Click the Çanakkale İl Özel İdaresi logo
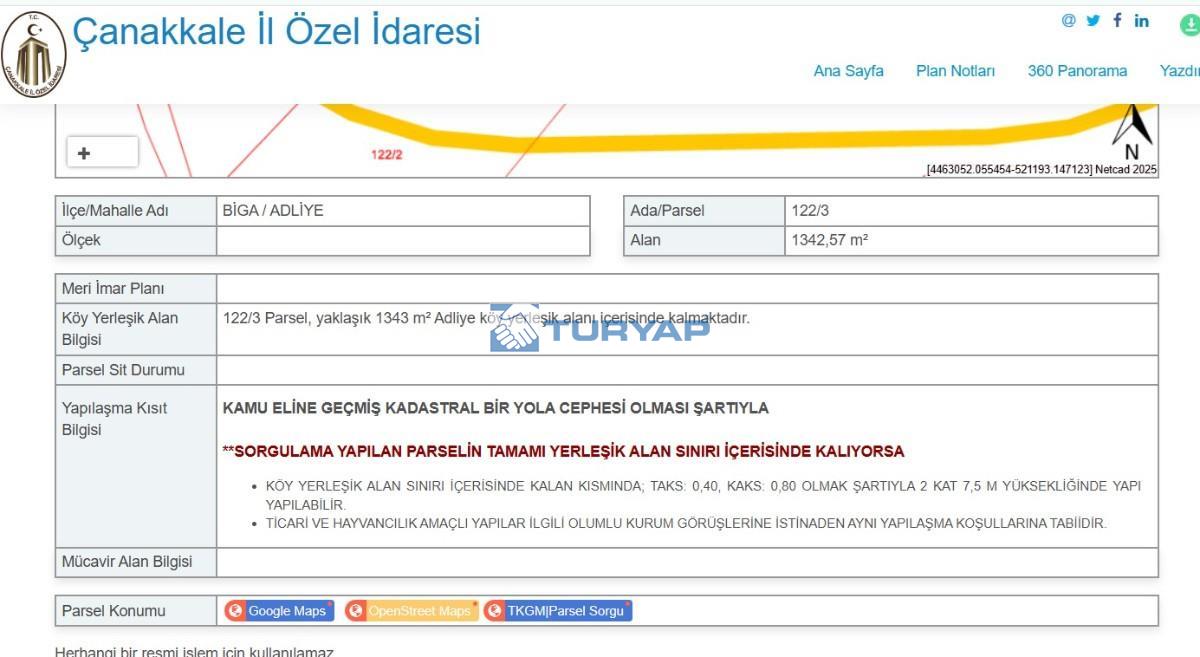The image size is (1200, 657). point(33,55)
